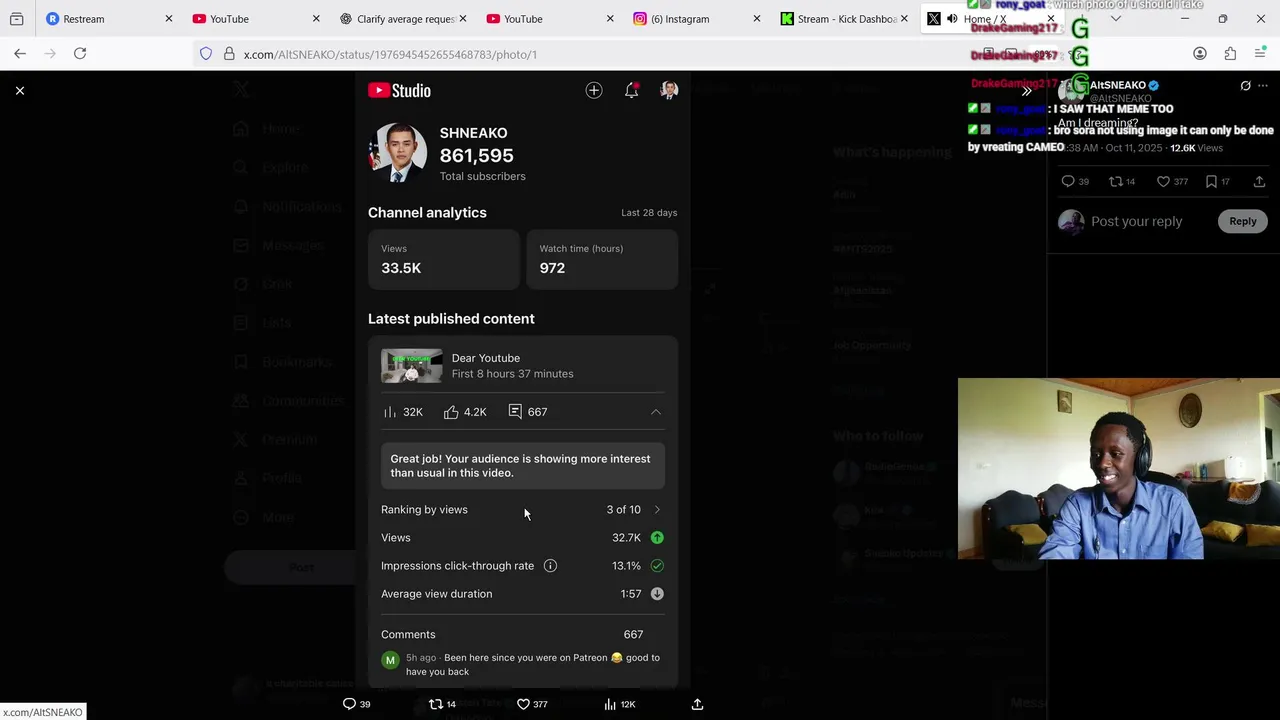
Task: Open the YouTube Studio notifications bell
Action: coord(631,91)
